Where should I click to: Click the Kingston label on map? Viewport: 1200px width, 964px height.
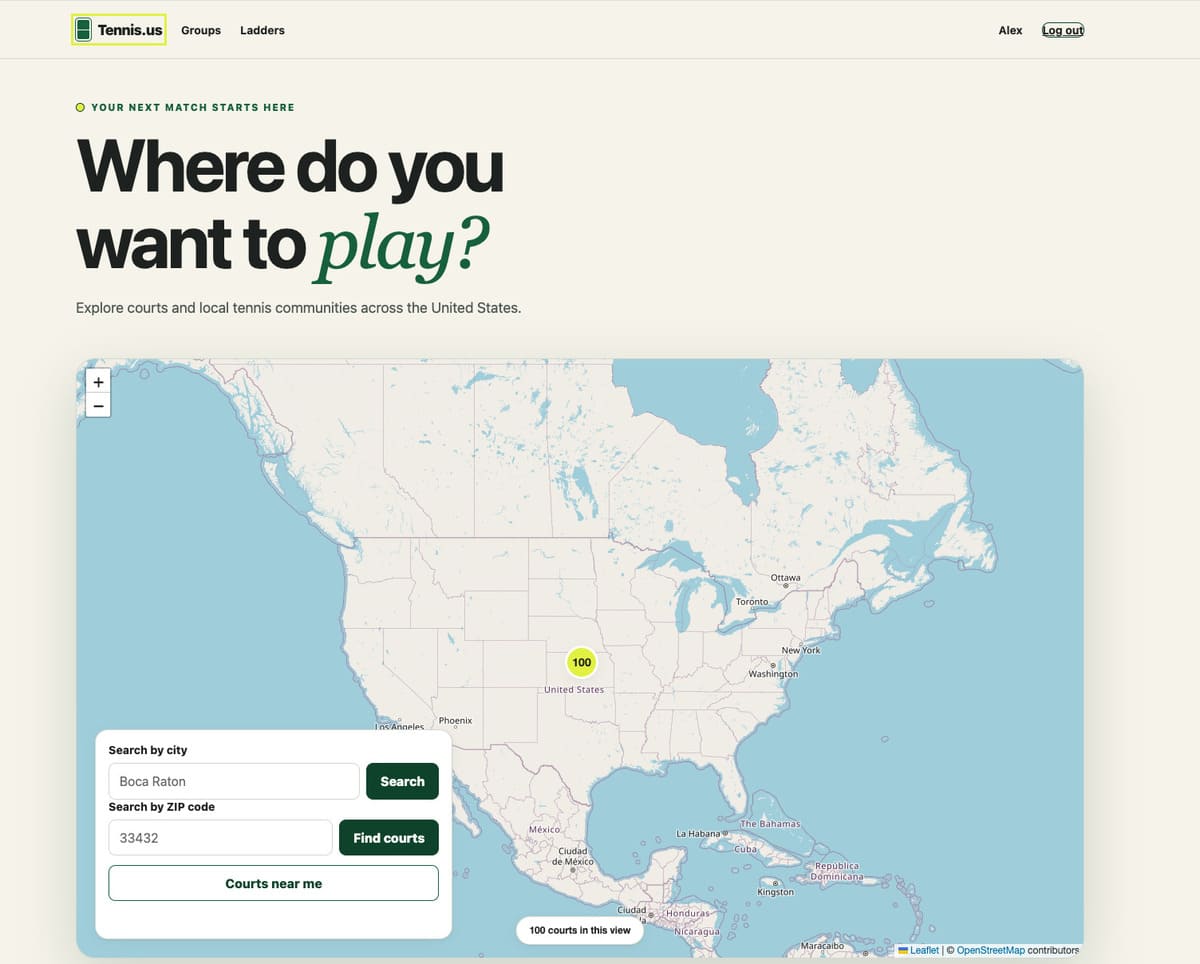(776, 891)
